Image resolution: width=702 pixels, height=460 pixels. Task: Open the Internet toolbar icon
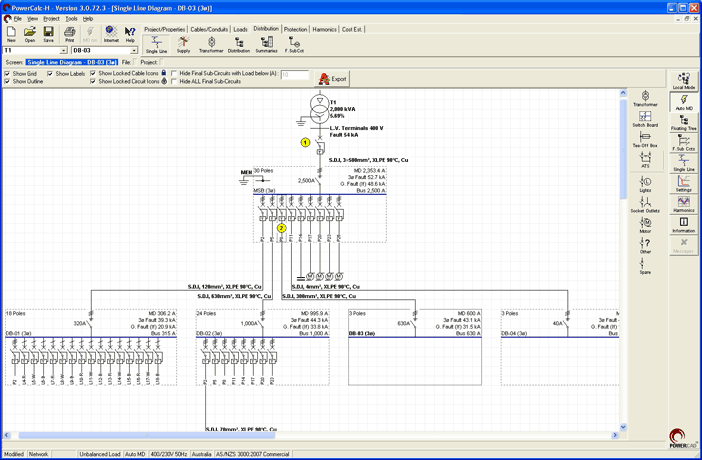[x=111, y=34]
